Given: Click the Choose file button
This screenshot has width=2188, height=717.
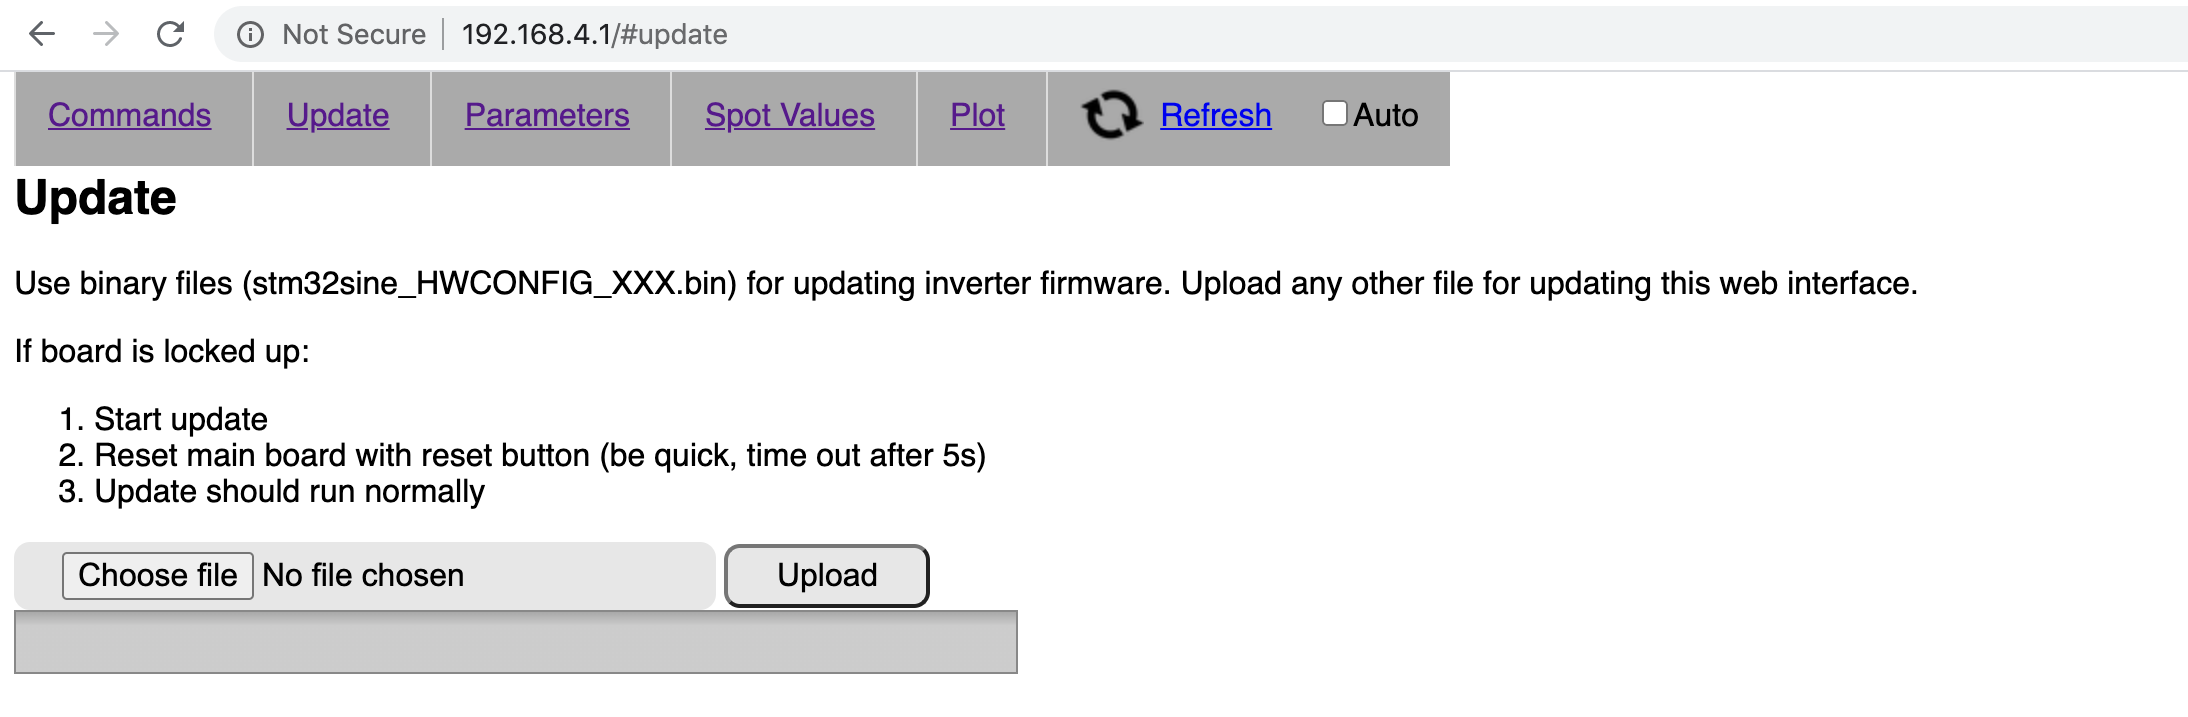Looking at the screenshot, I should tap(158, 576).
